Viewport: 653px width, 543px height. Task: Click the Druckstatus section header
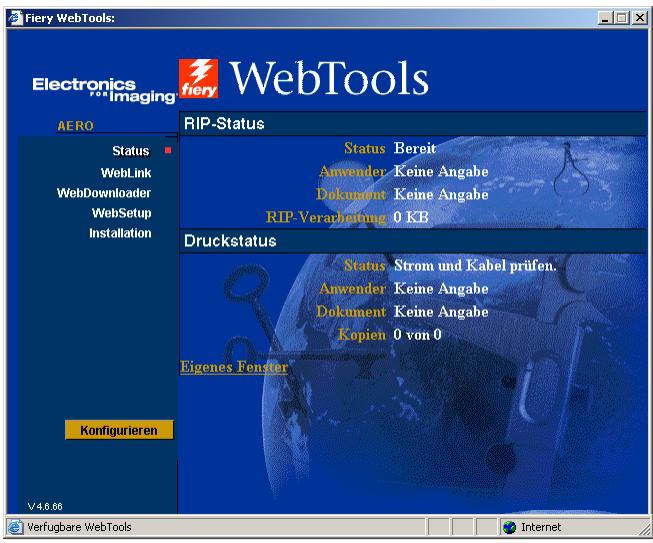coord(412,241)
